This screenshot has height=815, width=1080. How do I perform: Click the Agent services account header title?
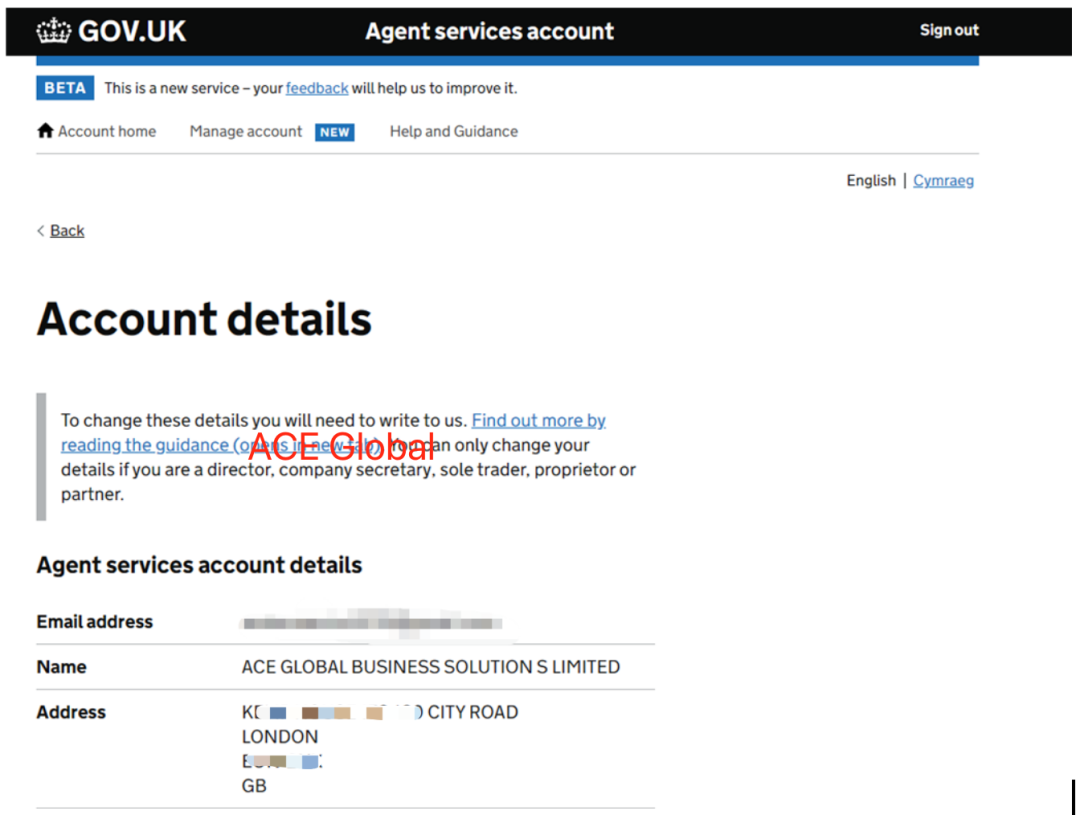[490, 31]
